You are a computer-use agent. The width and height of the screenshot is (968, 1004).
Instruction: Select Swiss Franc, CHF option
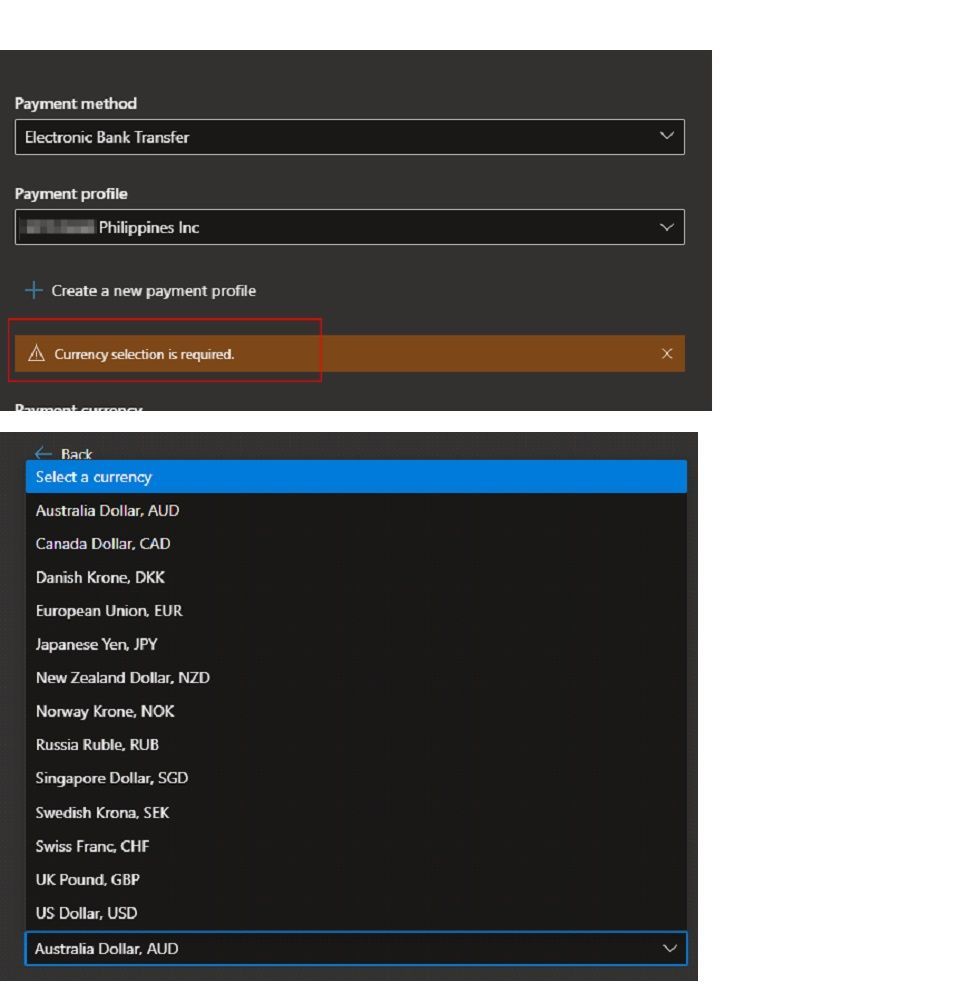[356, 846]
